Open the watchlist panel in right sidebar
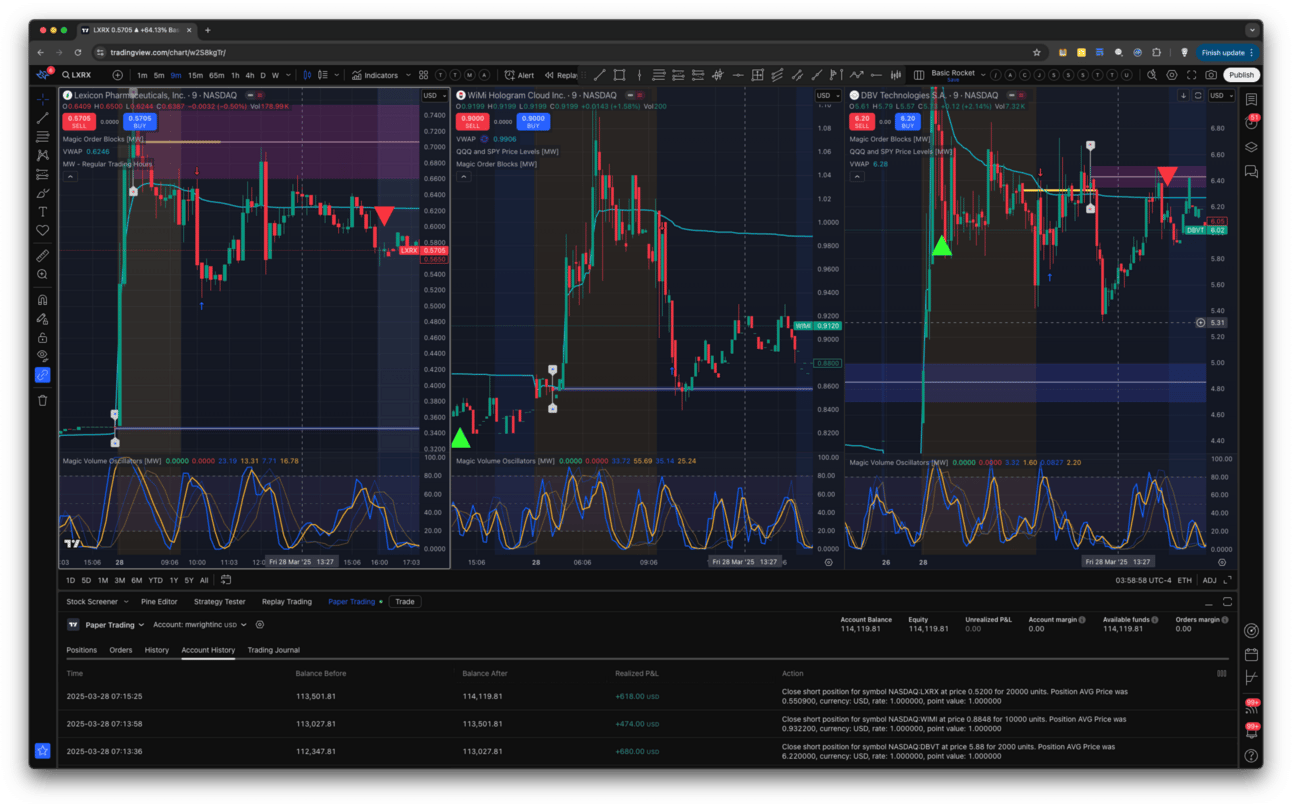 [1251, 100]
